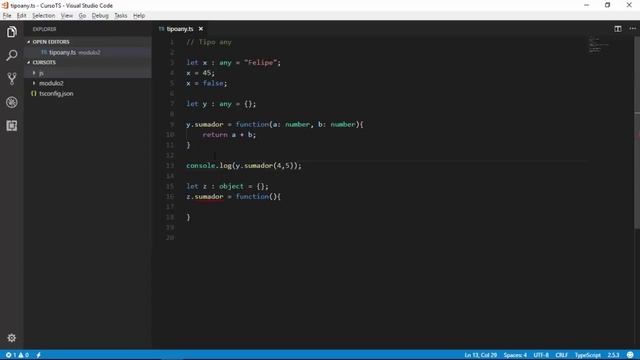Open the File menu
The image size is (640, 360).
(7, 16)
